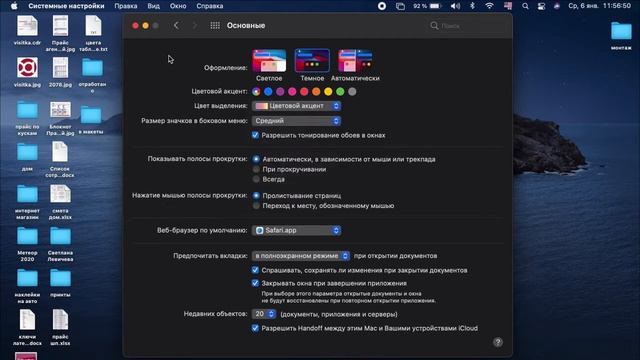This screenshot has width=640, height=360.
Task: Open Spotlight search in menu bar
Action: click(x=525, y=6)
